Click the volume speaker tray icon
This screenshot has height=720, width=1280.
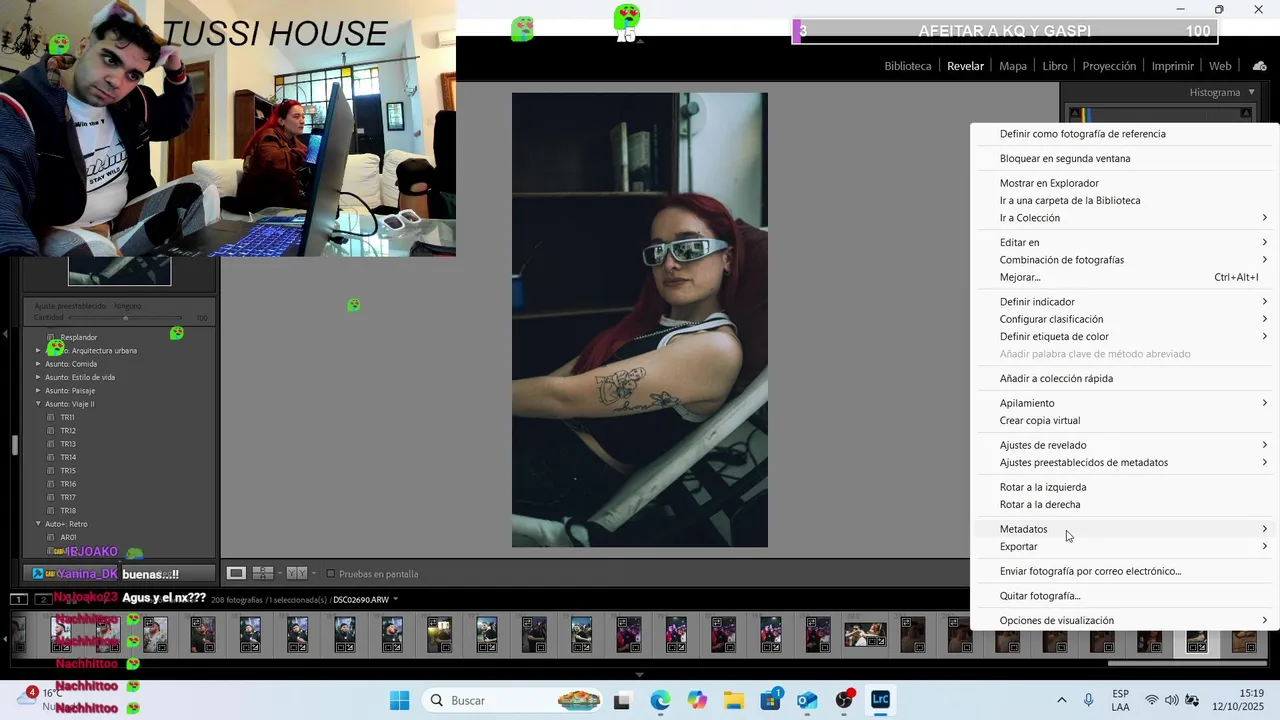point(1171,700)
